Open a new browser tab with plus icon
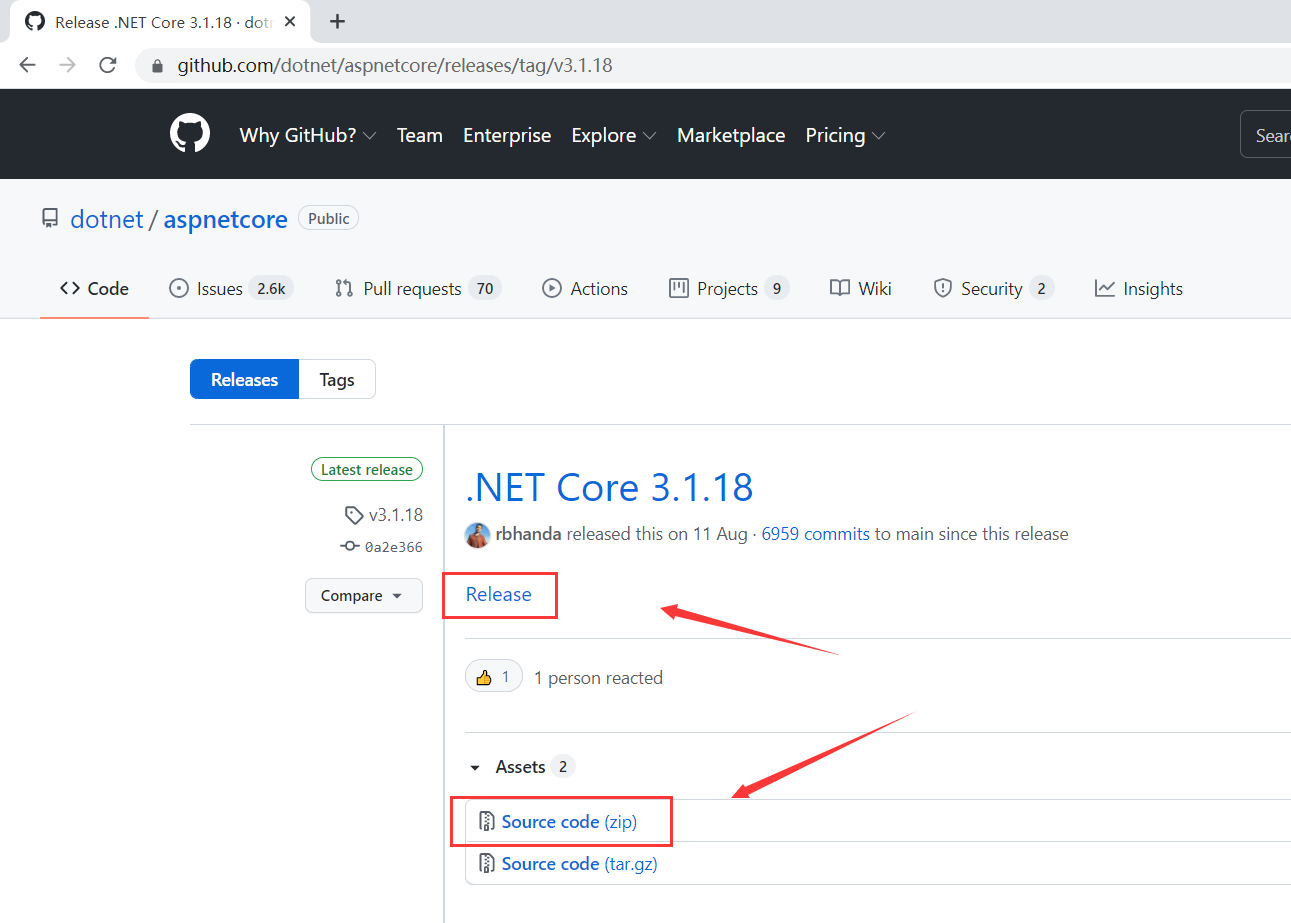 [x=338, y=21]
